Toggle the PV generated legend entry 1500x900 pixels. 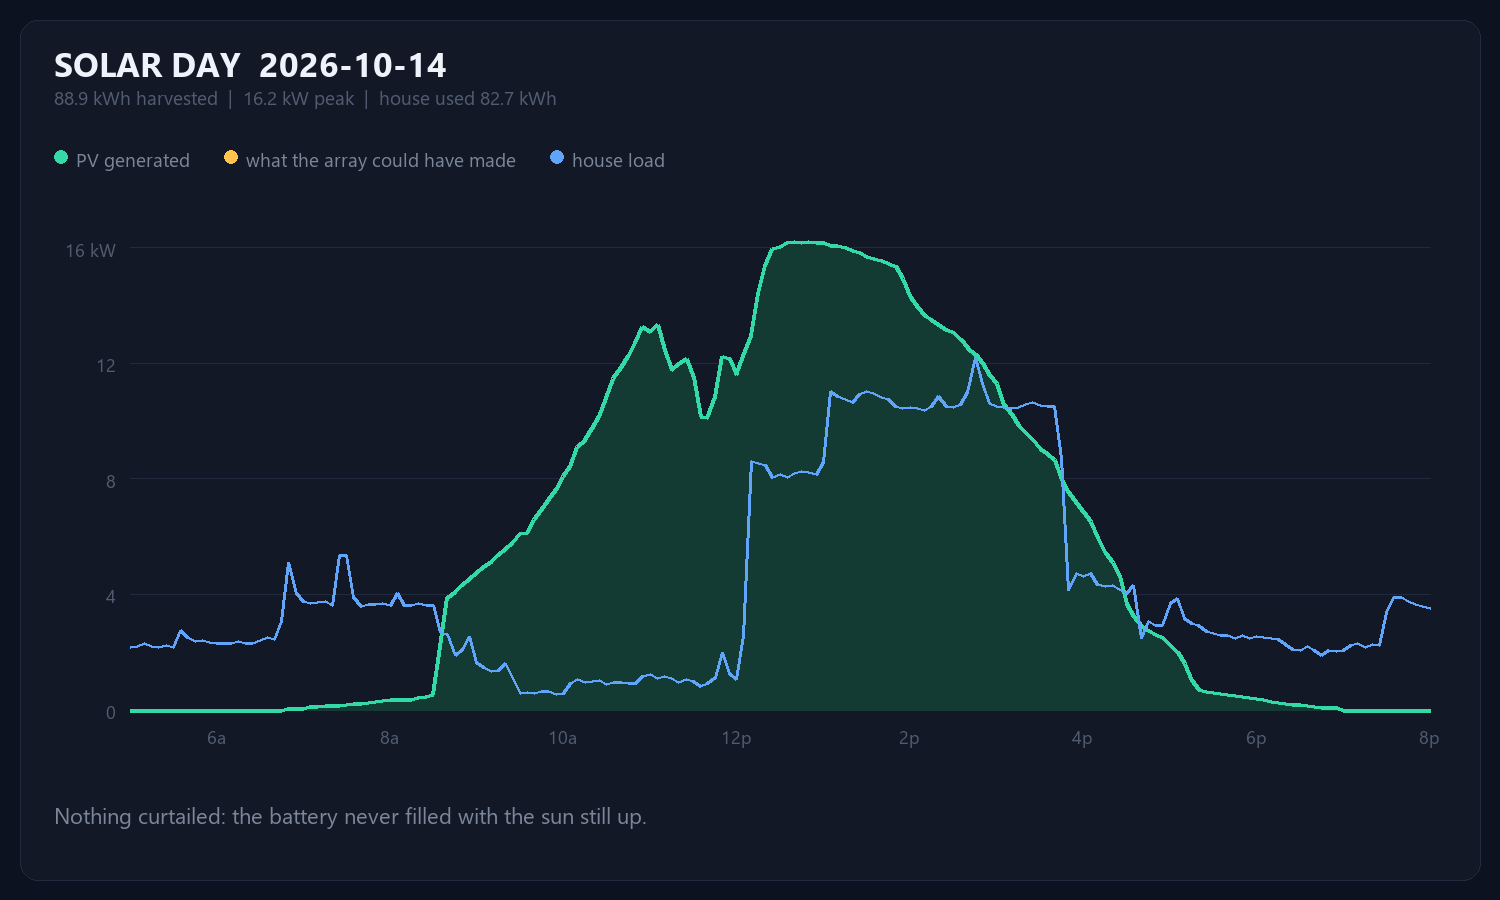pos(122,160)
